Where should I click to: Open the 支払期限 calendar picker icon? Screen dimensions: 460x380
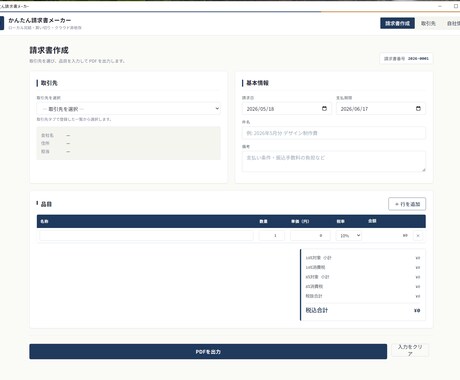pyautogui.click(x=418, y=108)
